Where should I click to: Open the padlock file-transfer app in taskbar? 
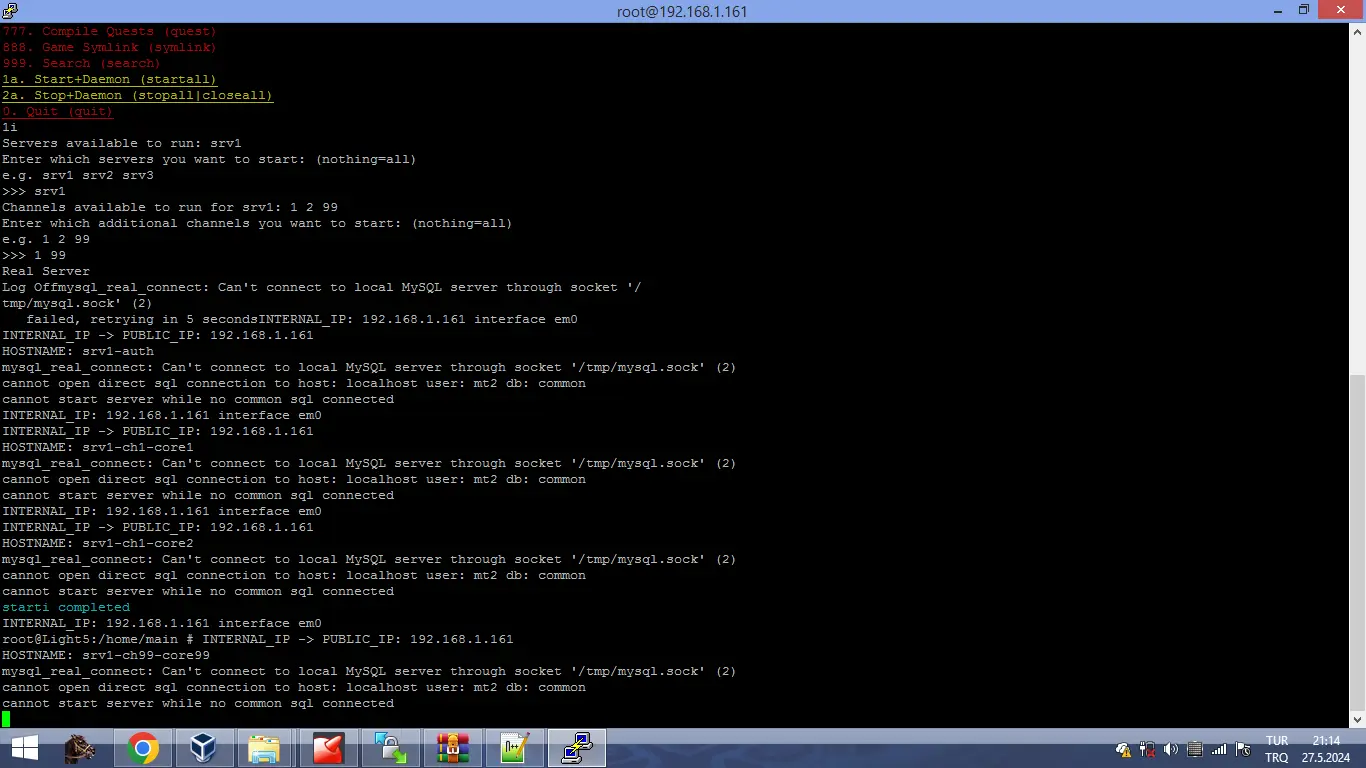(390, 748)
